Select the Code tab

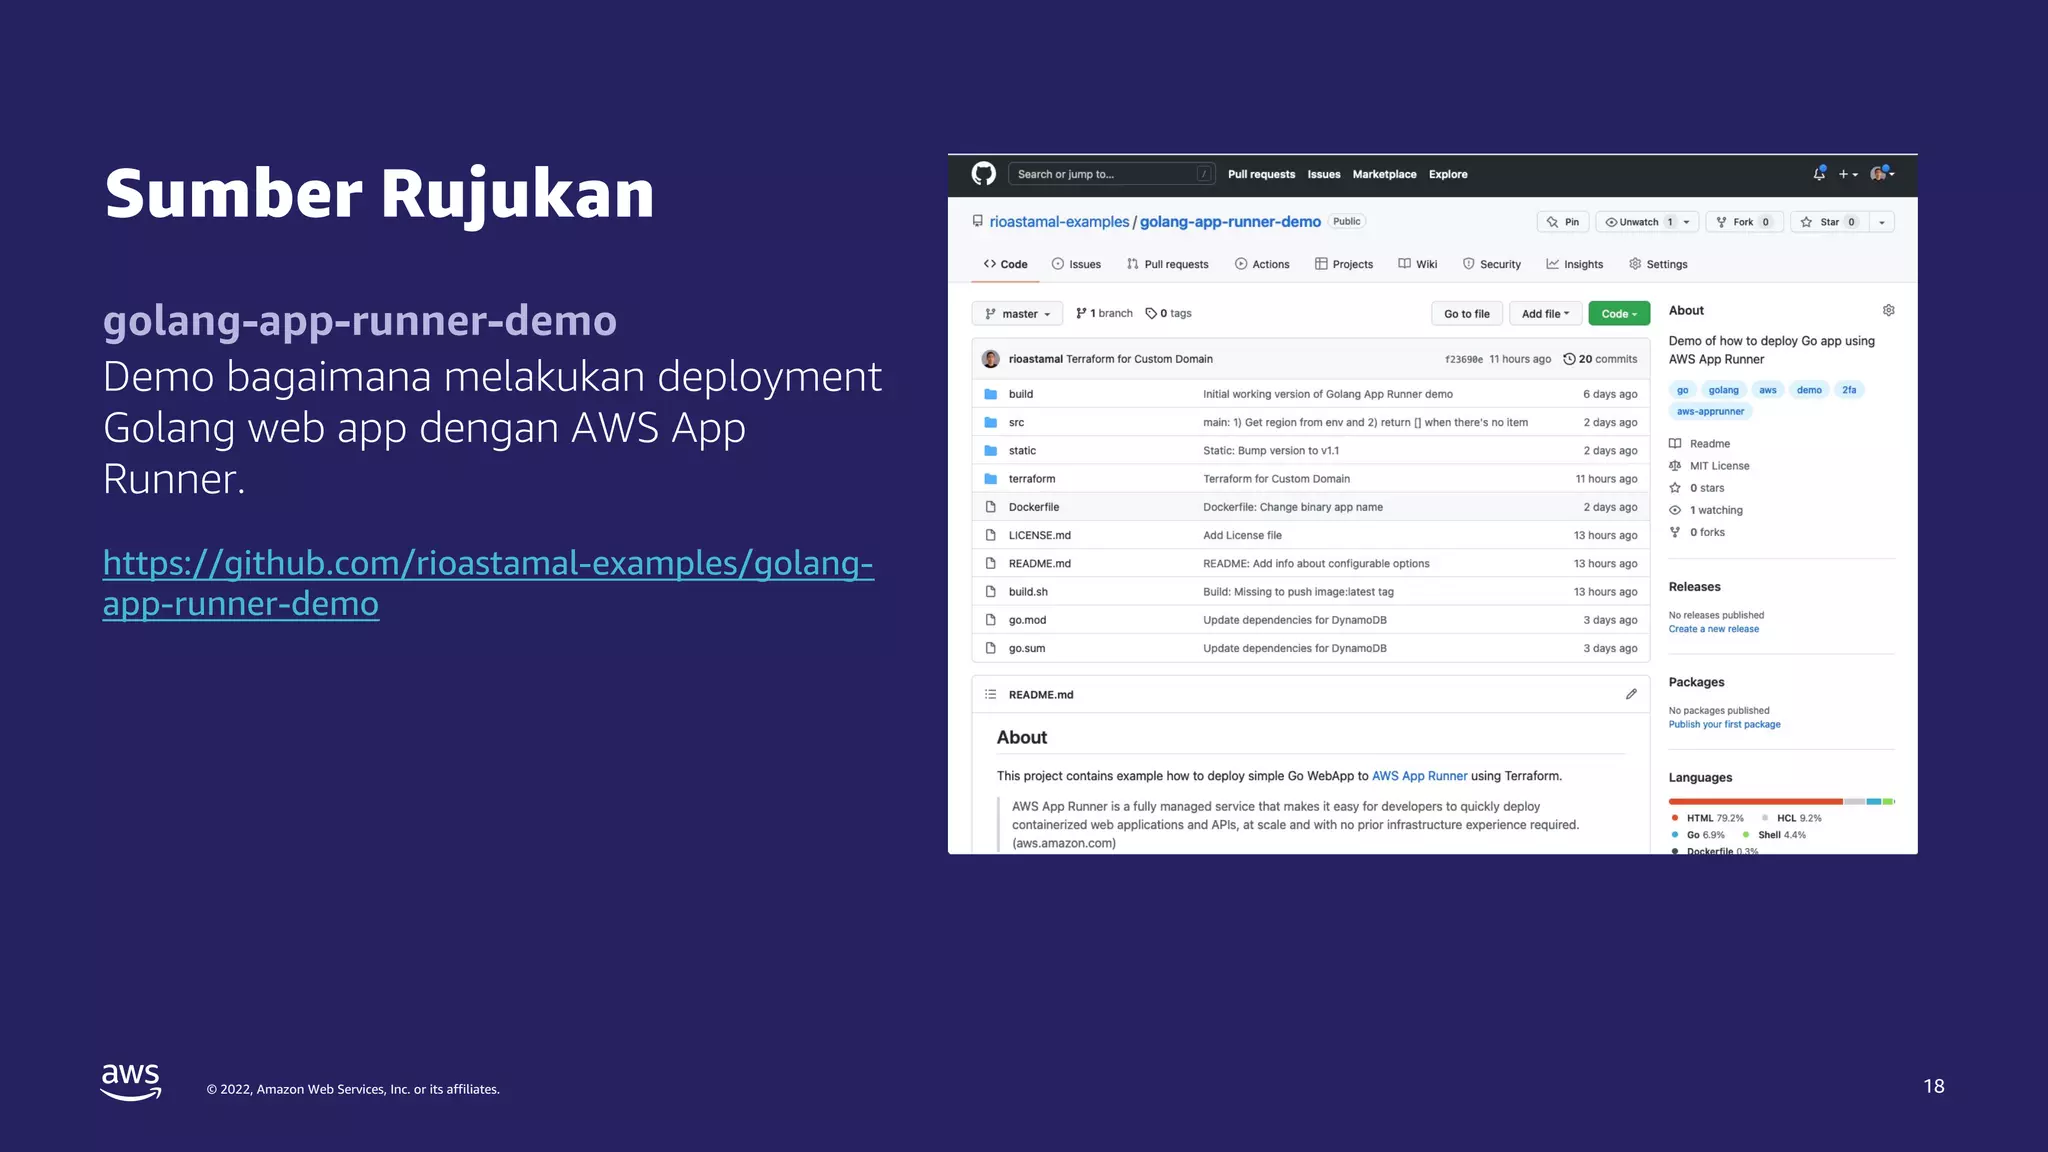[x=1006, y=264]
